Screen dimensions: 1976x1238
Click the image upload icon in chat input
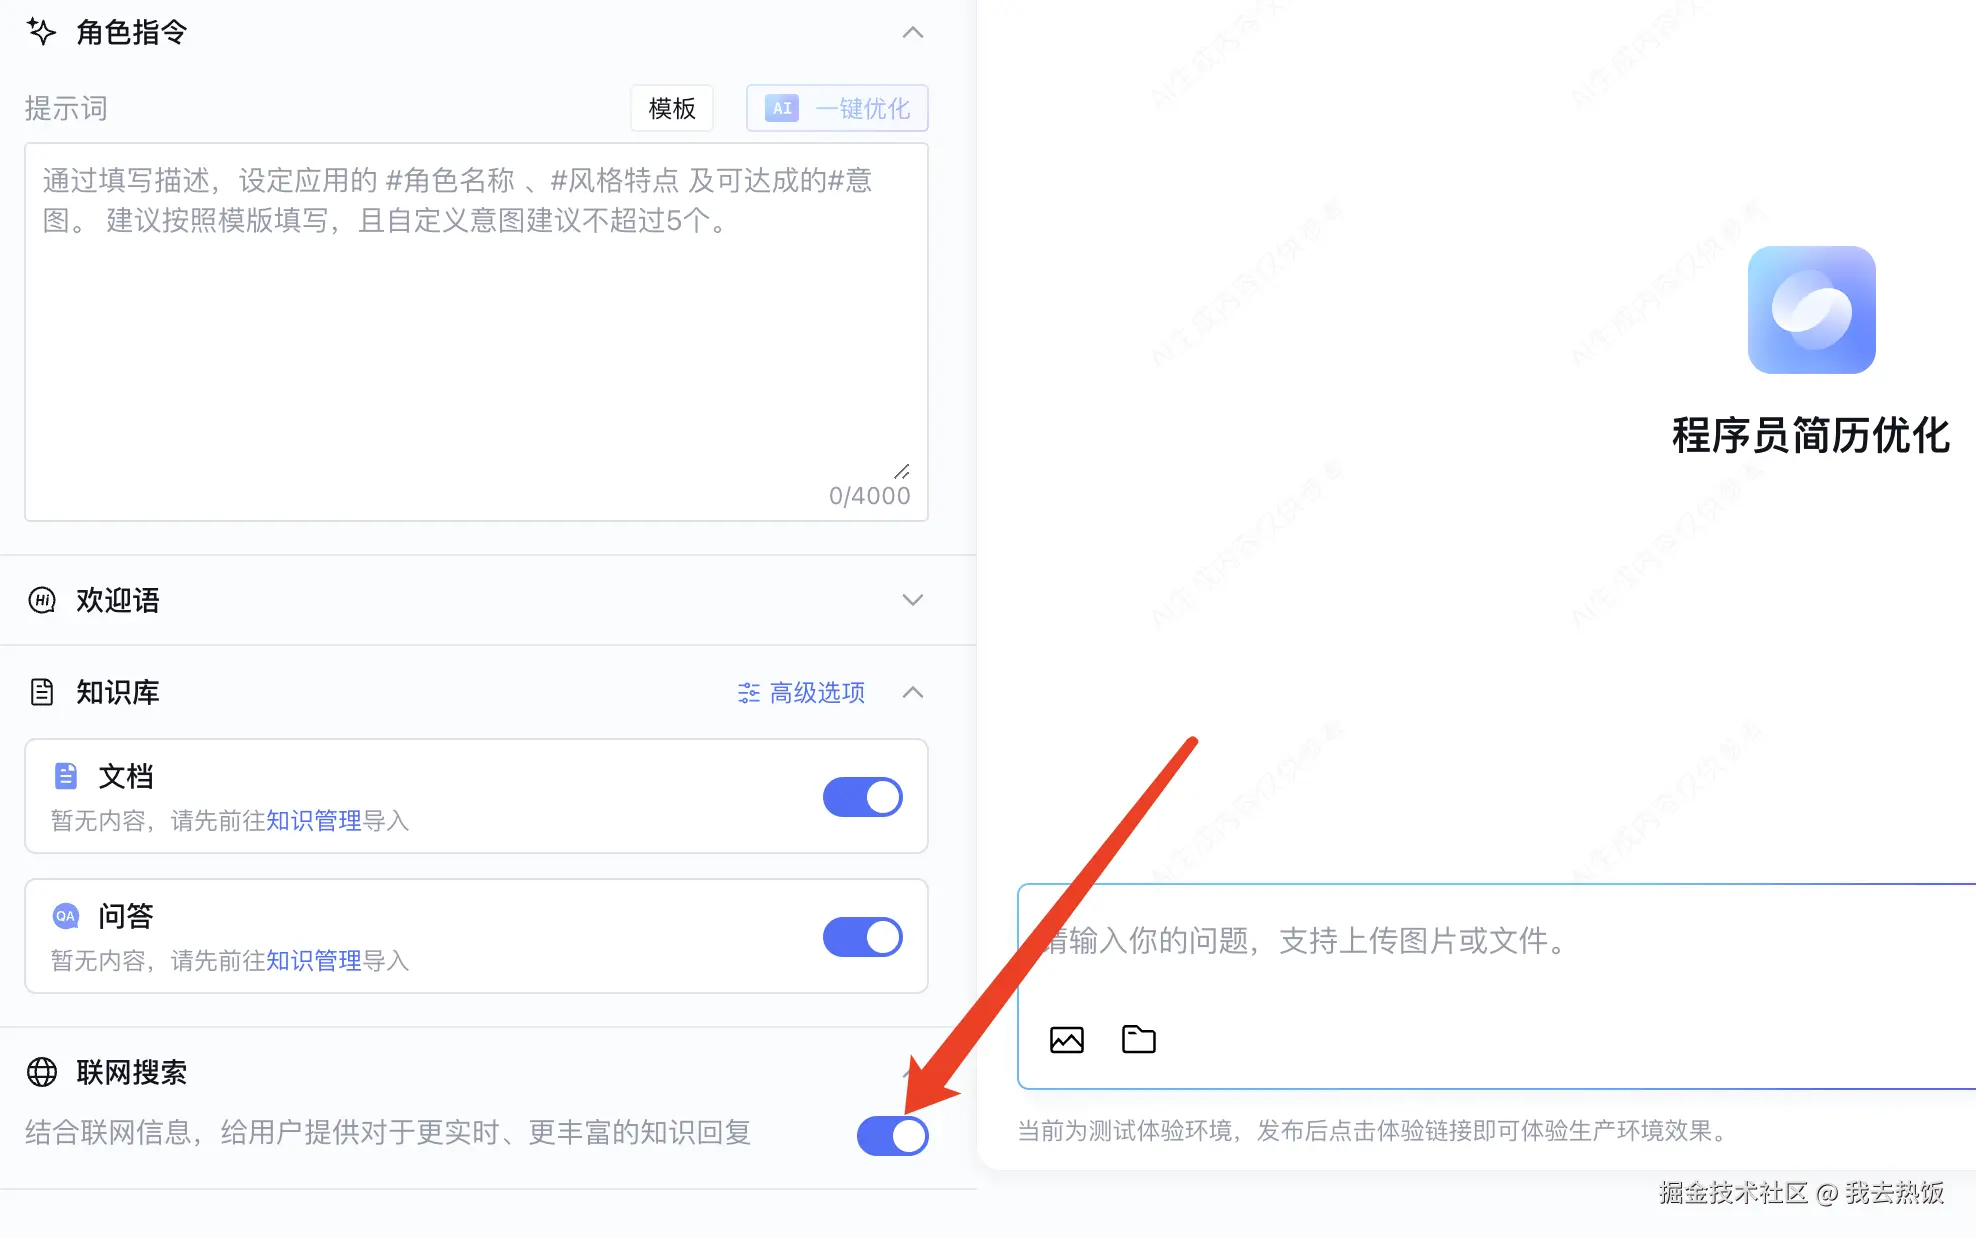click(1066, 1040)
